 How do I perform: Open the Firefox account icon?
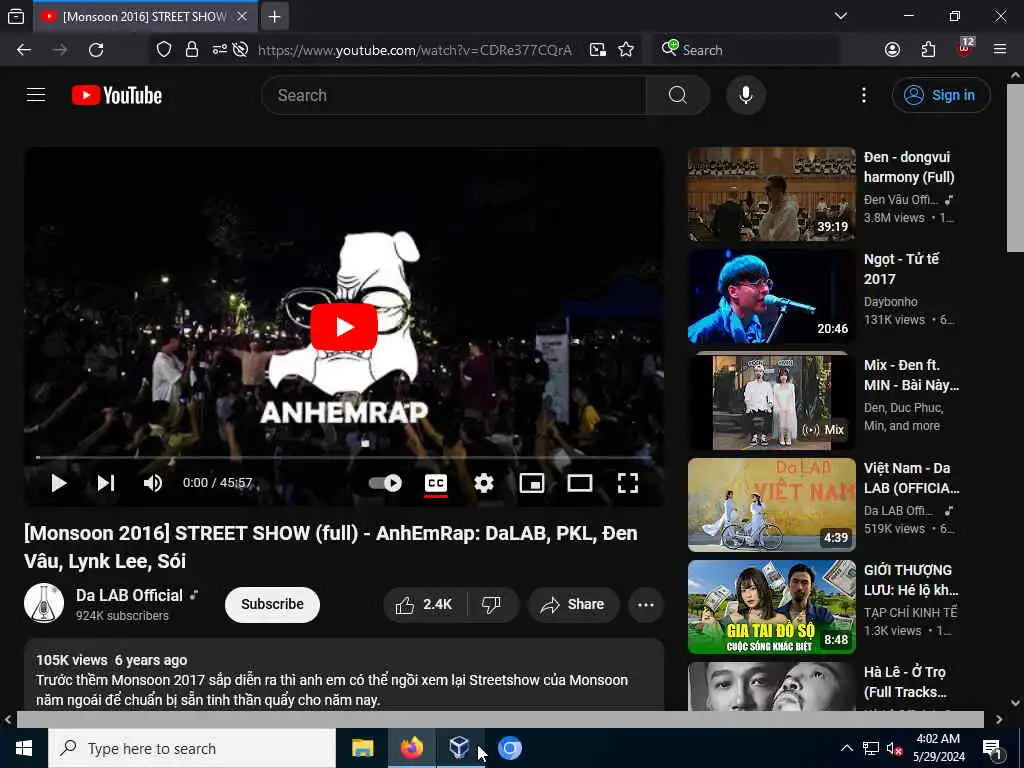click(893, 50)
